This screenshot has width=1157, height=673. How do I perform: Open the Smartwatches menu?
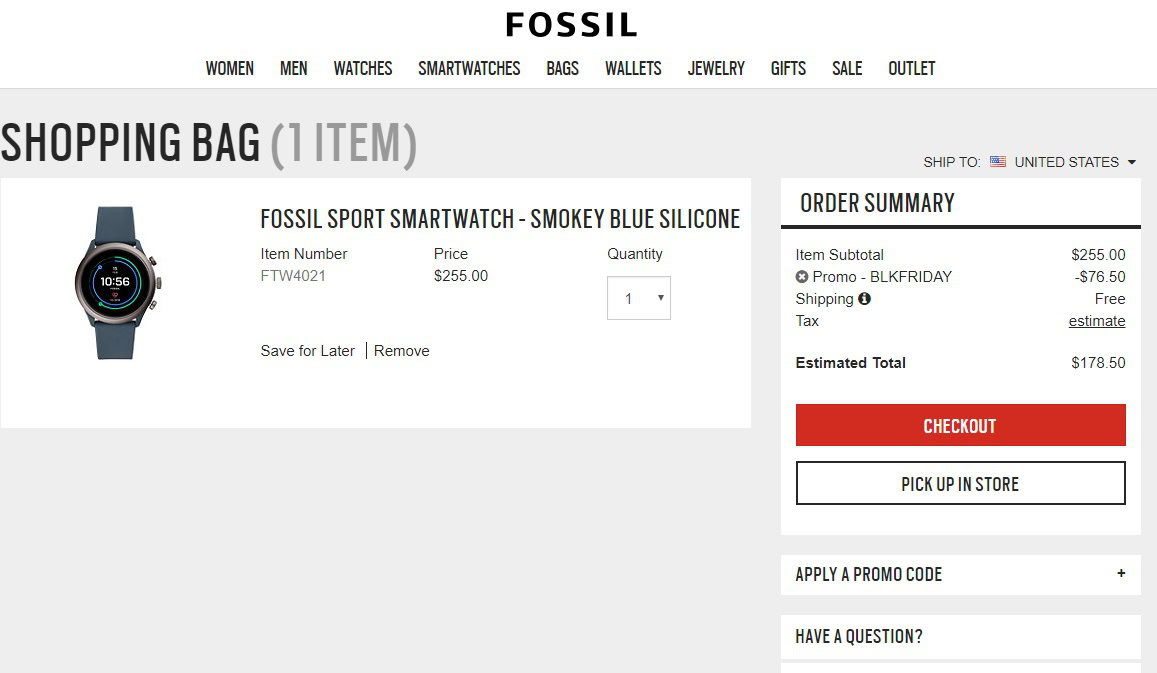pos(469,69)
